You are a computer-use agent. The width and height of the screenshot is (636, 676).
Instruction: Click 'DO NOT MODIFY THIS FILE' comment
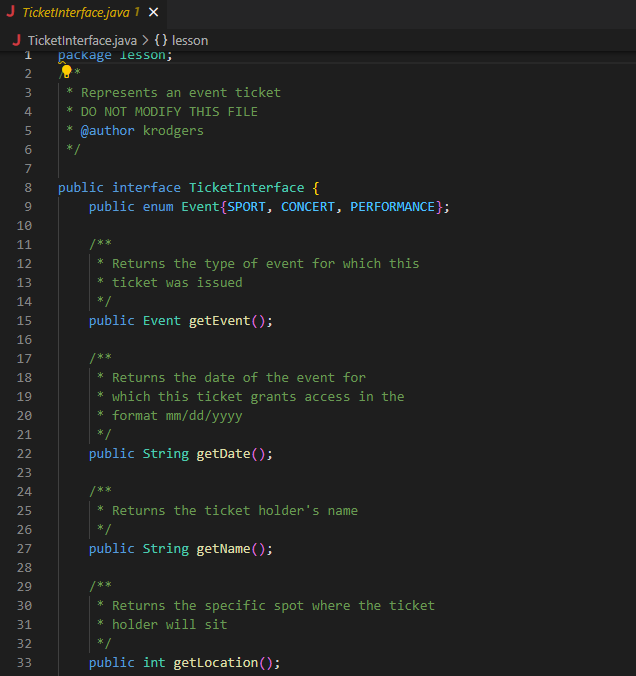[x=169, y=112]
